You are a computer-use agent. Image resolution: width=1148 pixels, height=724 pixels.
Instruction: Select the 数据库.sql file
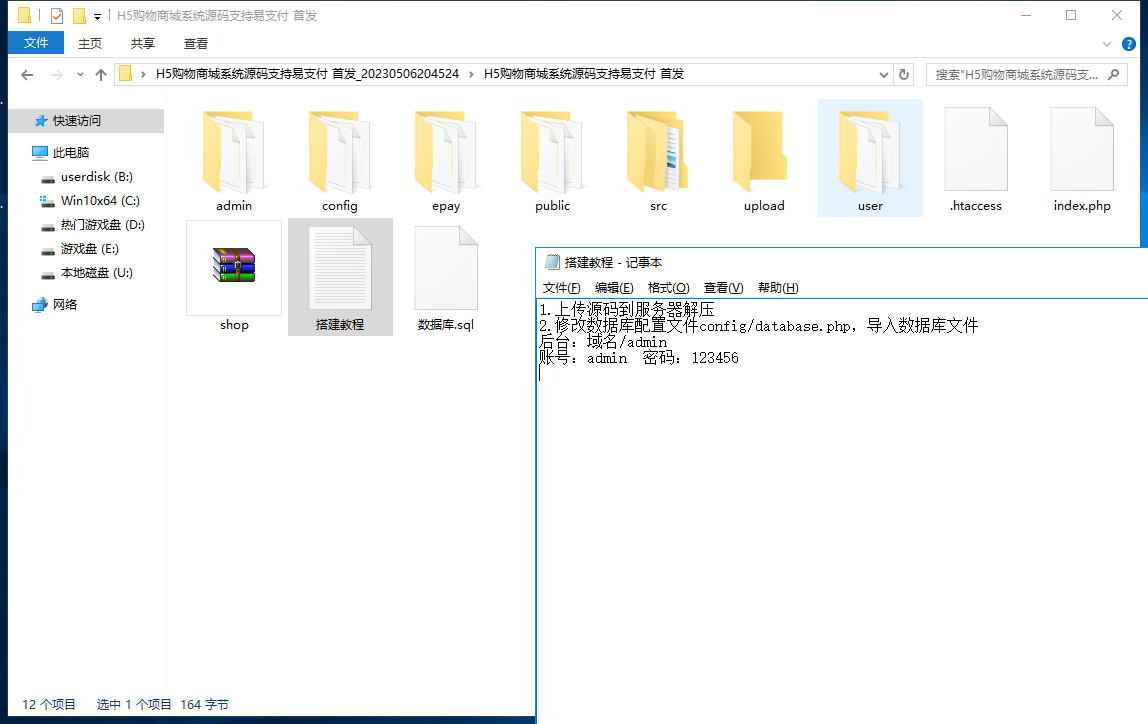[446, 270]
